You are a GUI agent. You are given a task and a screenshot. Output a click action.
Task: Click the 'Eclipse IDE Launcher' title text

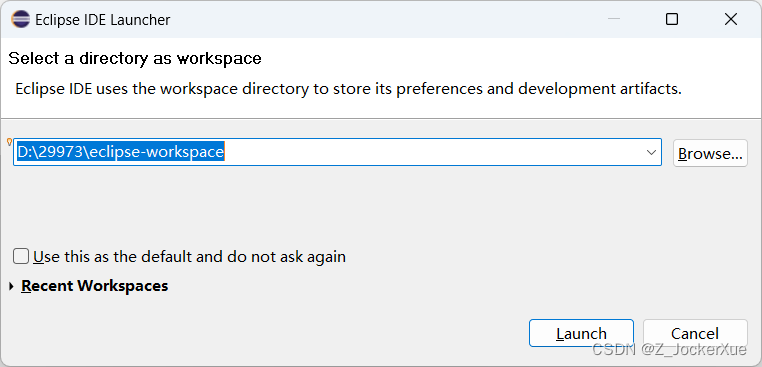pyautogui.click(x=103, y=20)
